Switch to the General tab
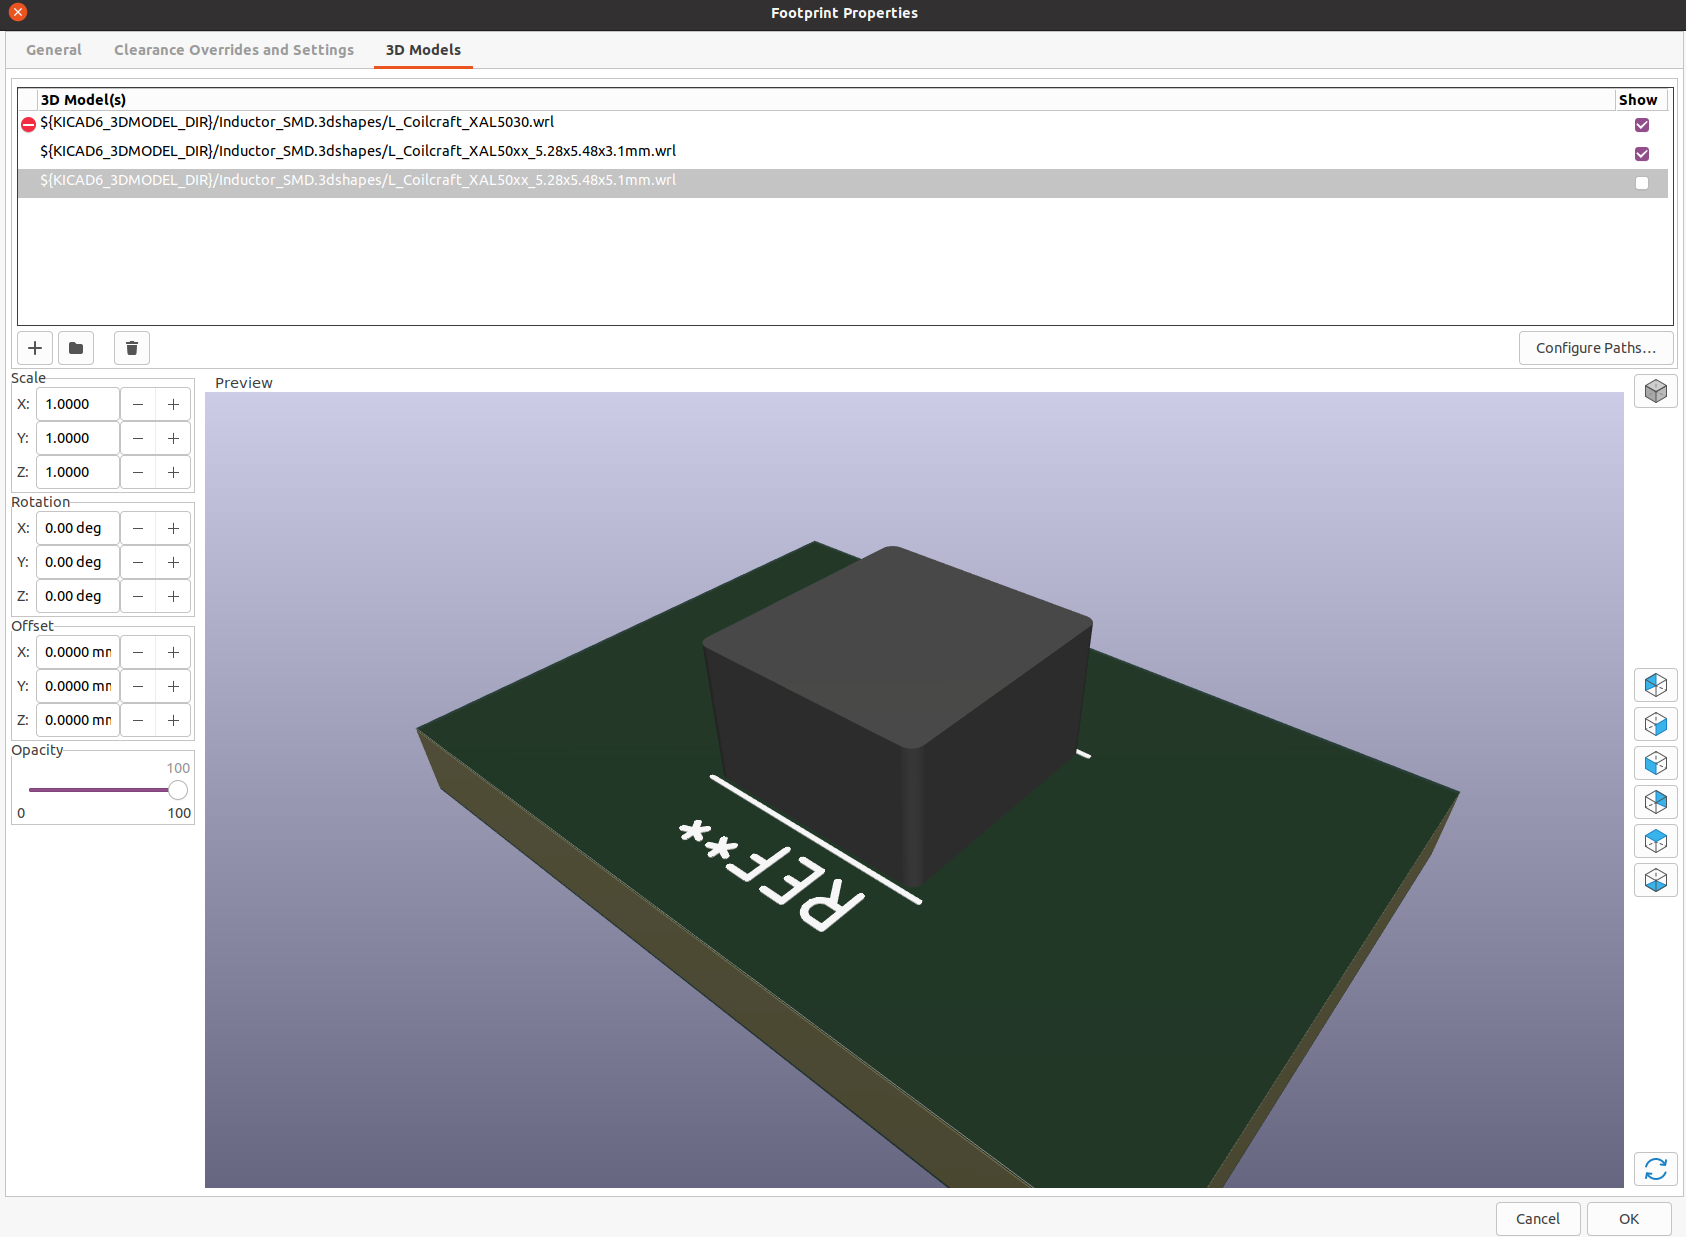 (x=54, y=50)
